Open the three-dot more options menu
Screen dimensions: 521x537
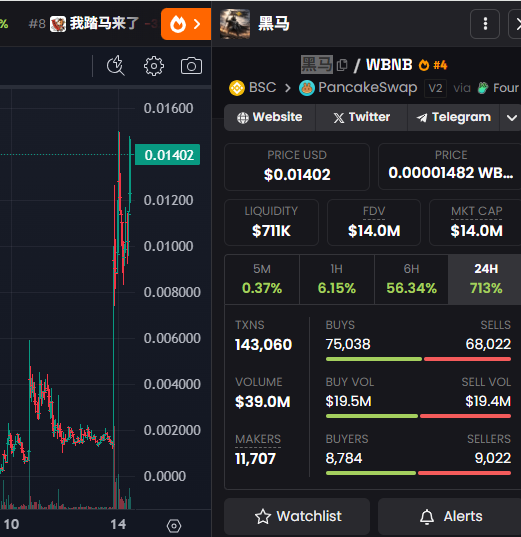point(485,24)
